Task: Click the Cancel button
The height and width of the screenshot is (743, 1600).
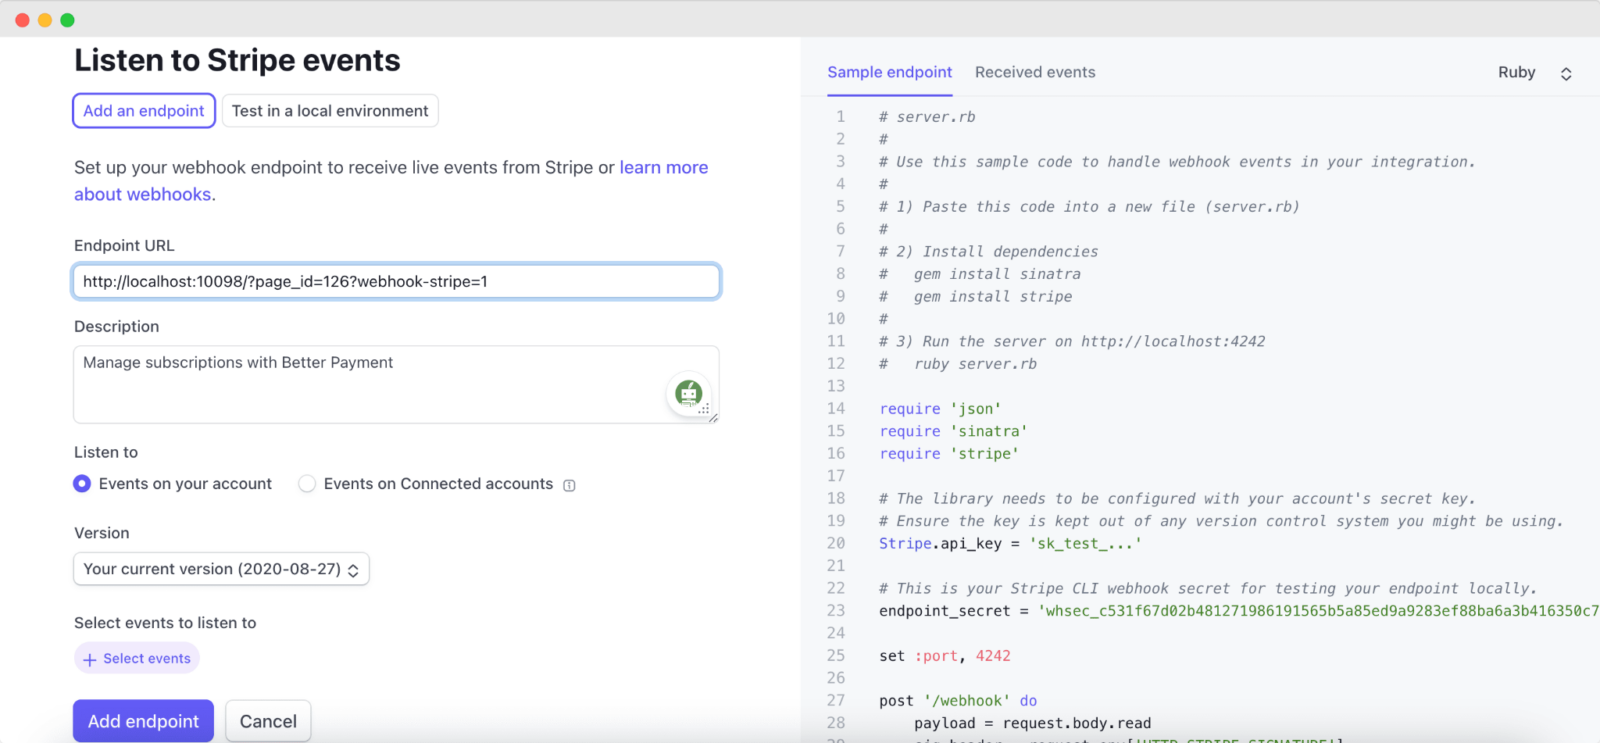Action: pyautogui.click(x=268, y=721)
